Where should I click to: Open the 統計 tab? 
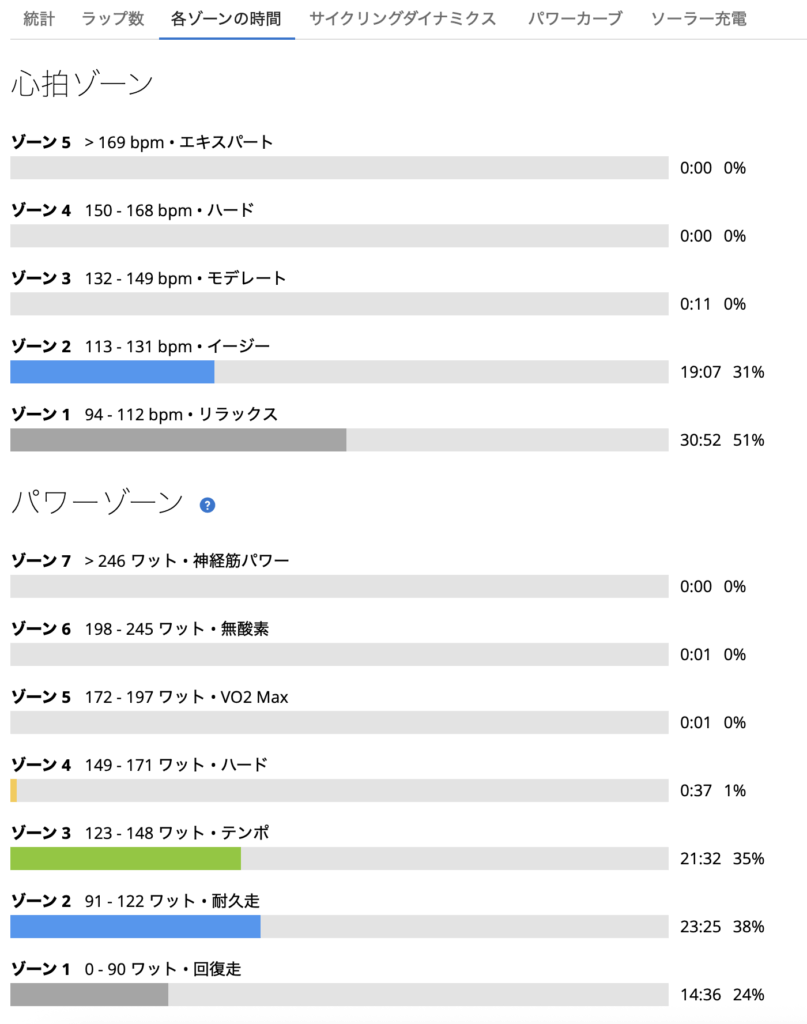39,19
